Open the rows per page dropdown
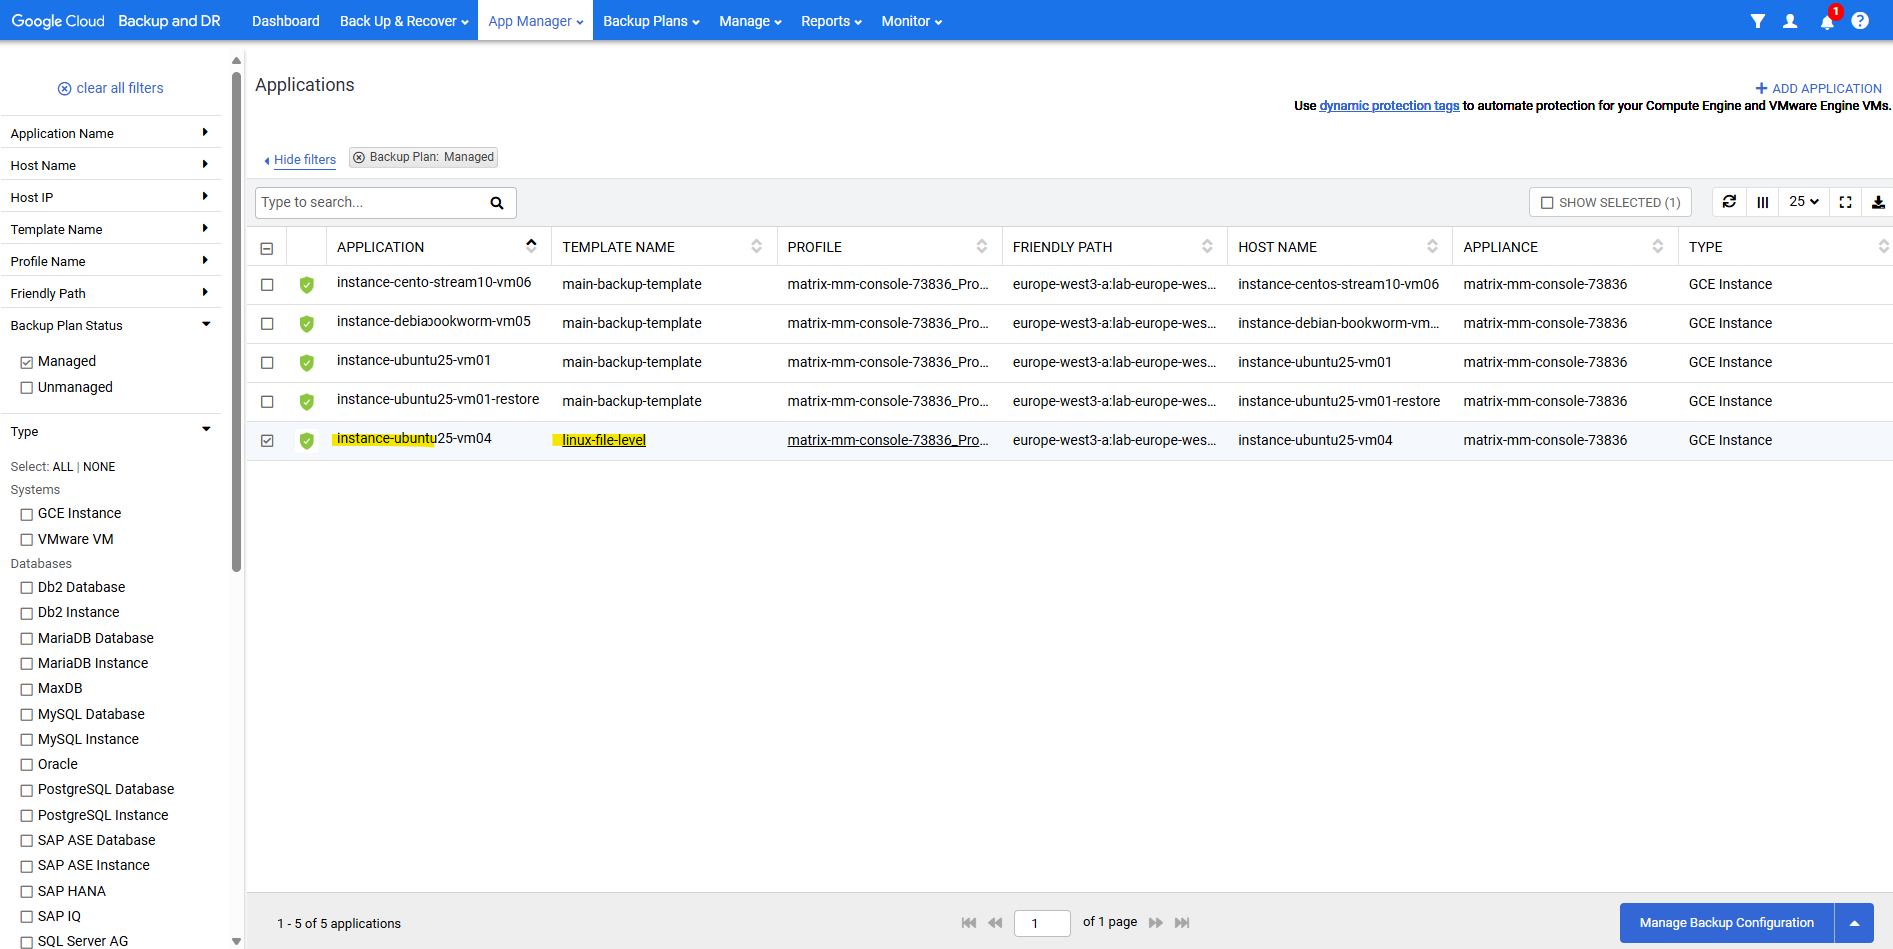Viewport: 1893px width, 949px height. coord(1804,202)
